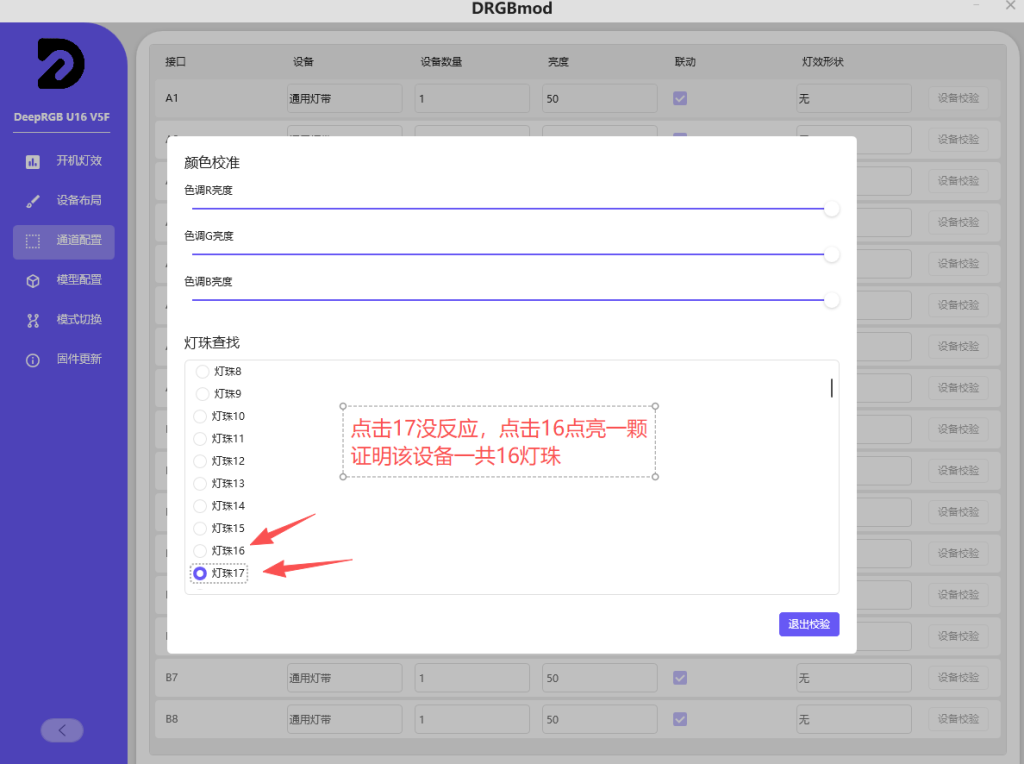Click the 灯珠 list scrollbar
Screen dimensions: 1024x764
(x=831, y=388)
